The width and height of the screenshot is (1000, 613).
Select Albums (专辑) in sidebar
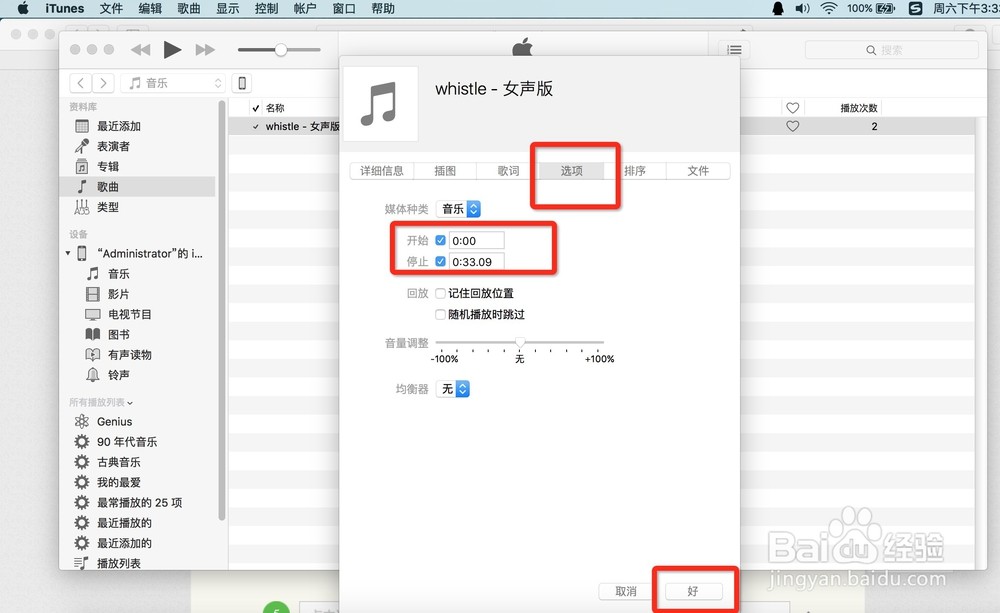pyautogui.click(x=108, y=166)
